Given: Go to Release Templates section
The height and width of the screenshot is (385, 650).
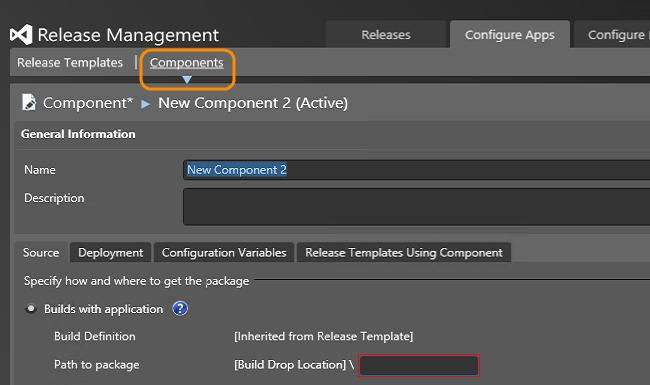Looking at the screenshot, I should (70, 63).
